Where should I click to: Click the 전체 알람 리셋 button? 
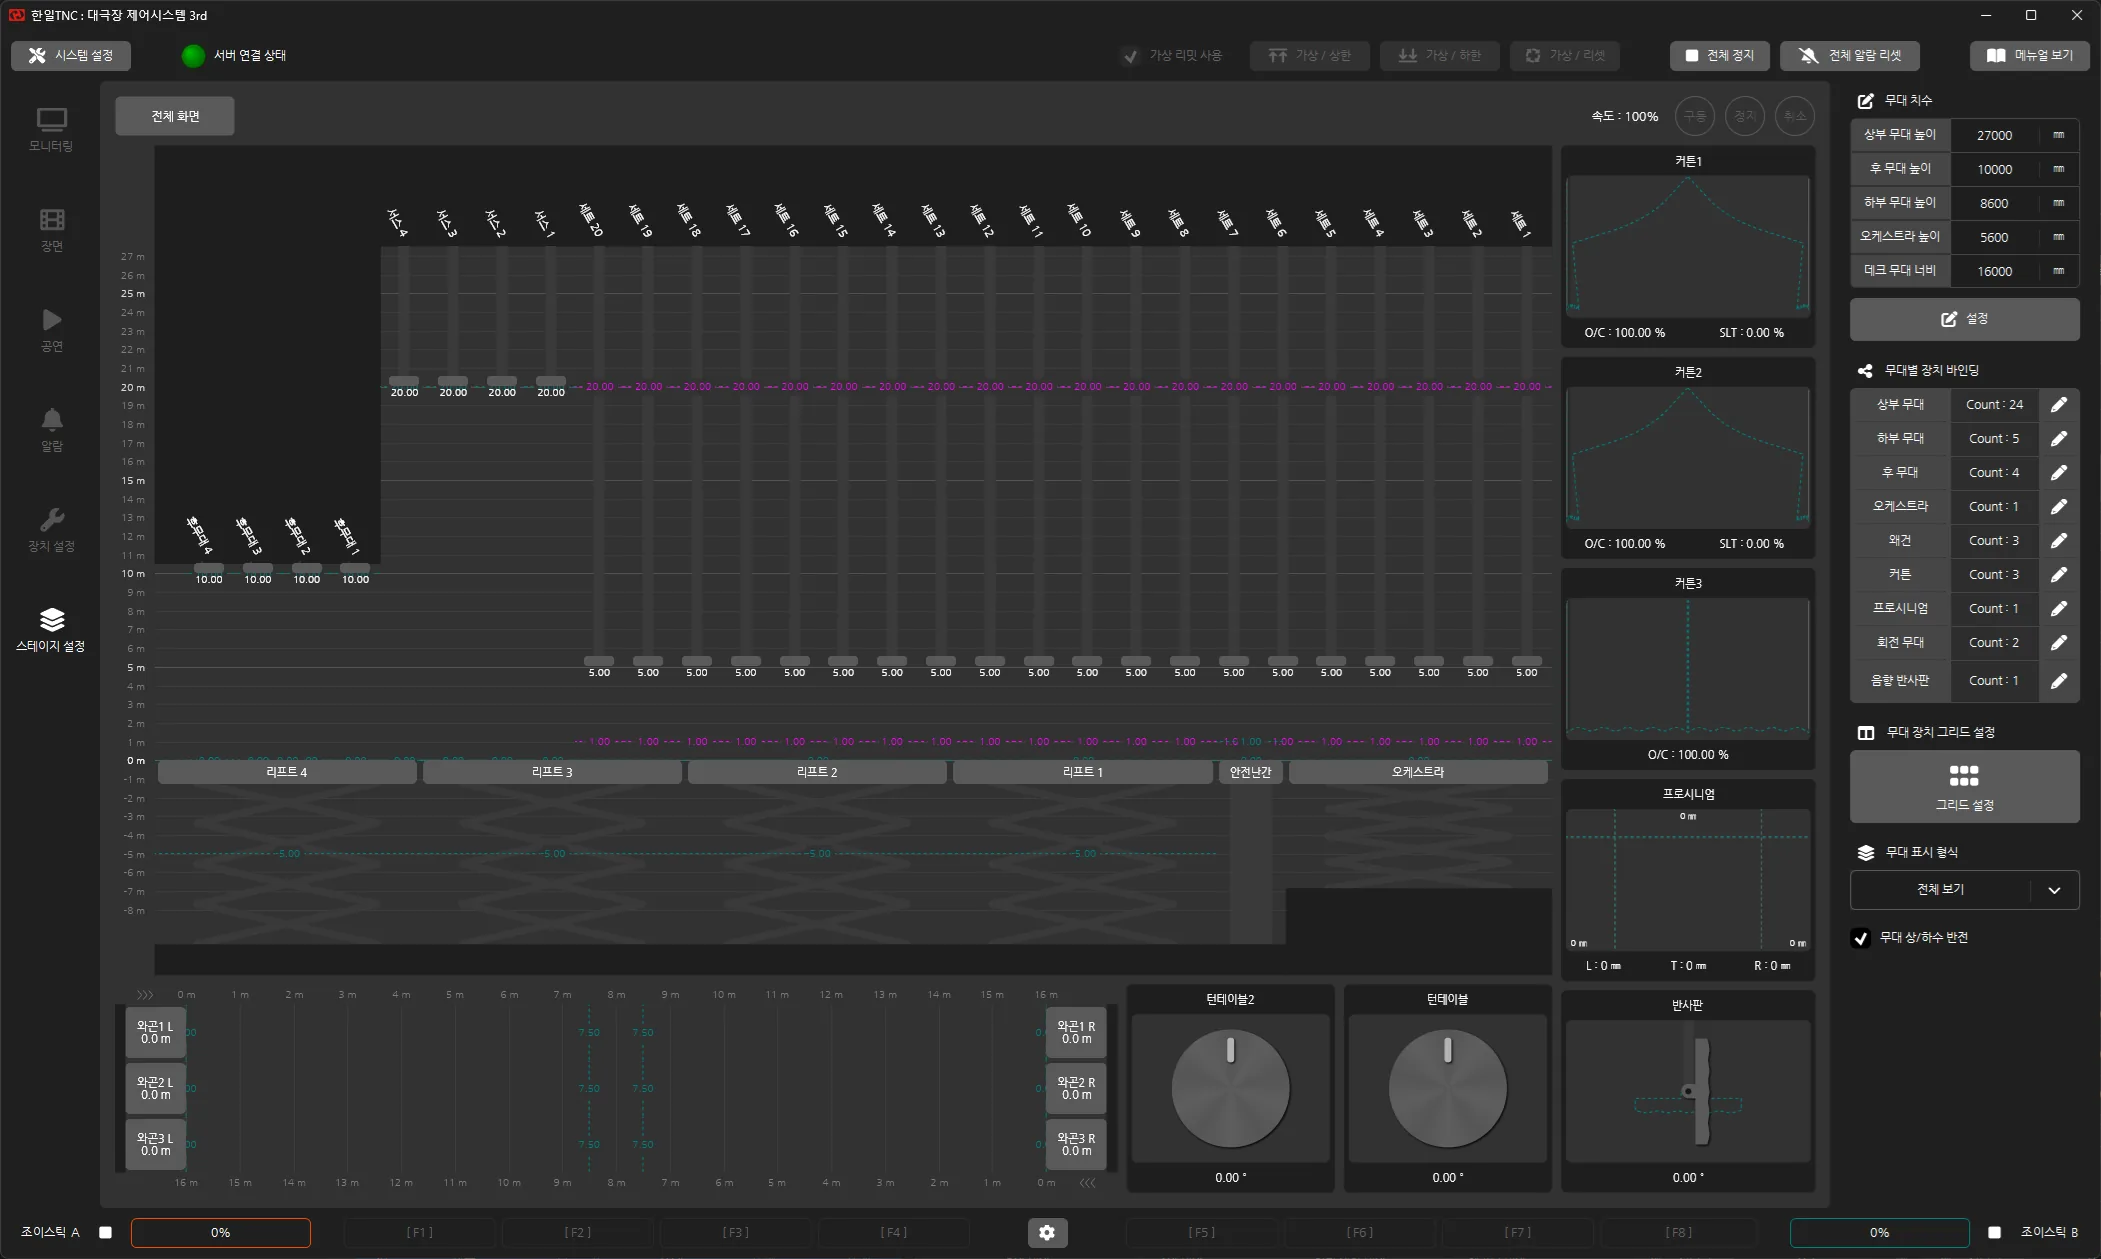(x=1849, y=56)
